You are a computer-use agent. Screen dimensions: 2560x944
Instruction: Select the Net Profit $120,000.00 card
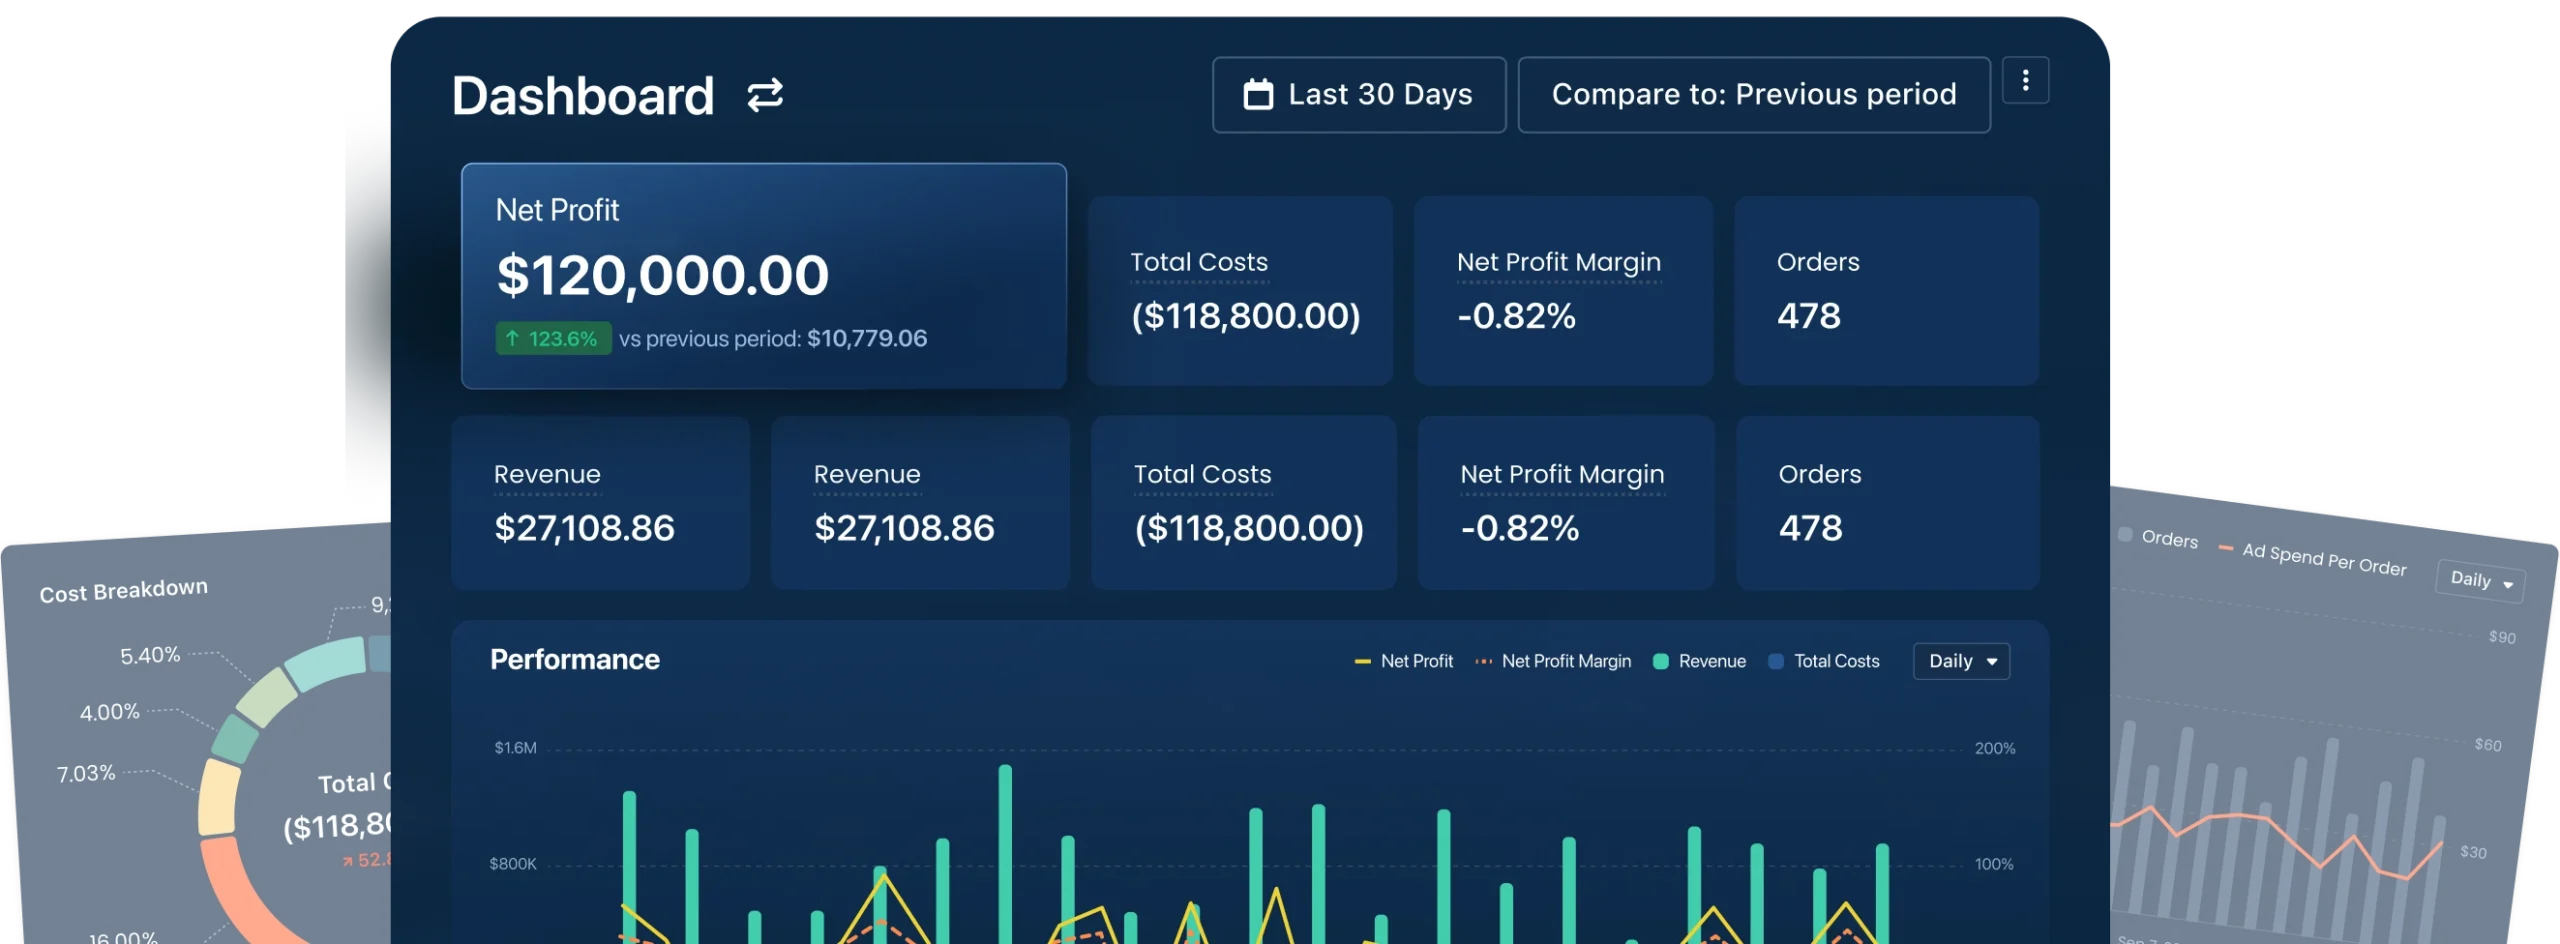click(x=764, y=276)
